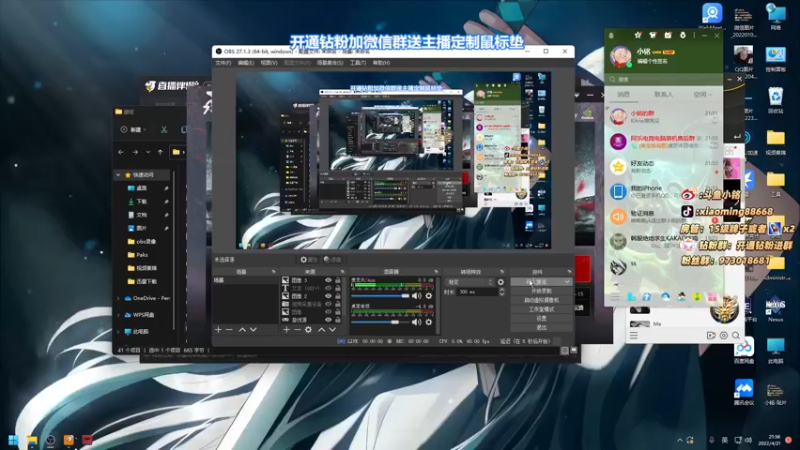Open the 好友动态 entry in QQ messages

pyautogui.click(x=664, y=166)
